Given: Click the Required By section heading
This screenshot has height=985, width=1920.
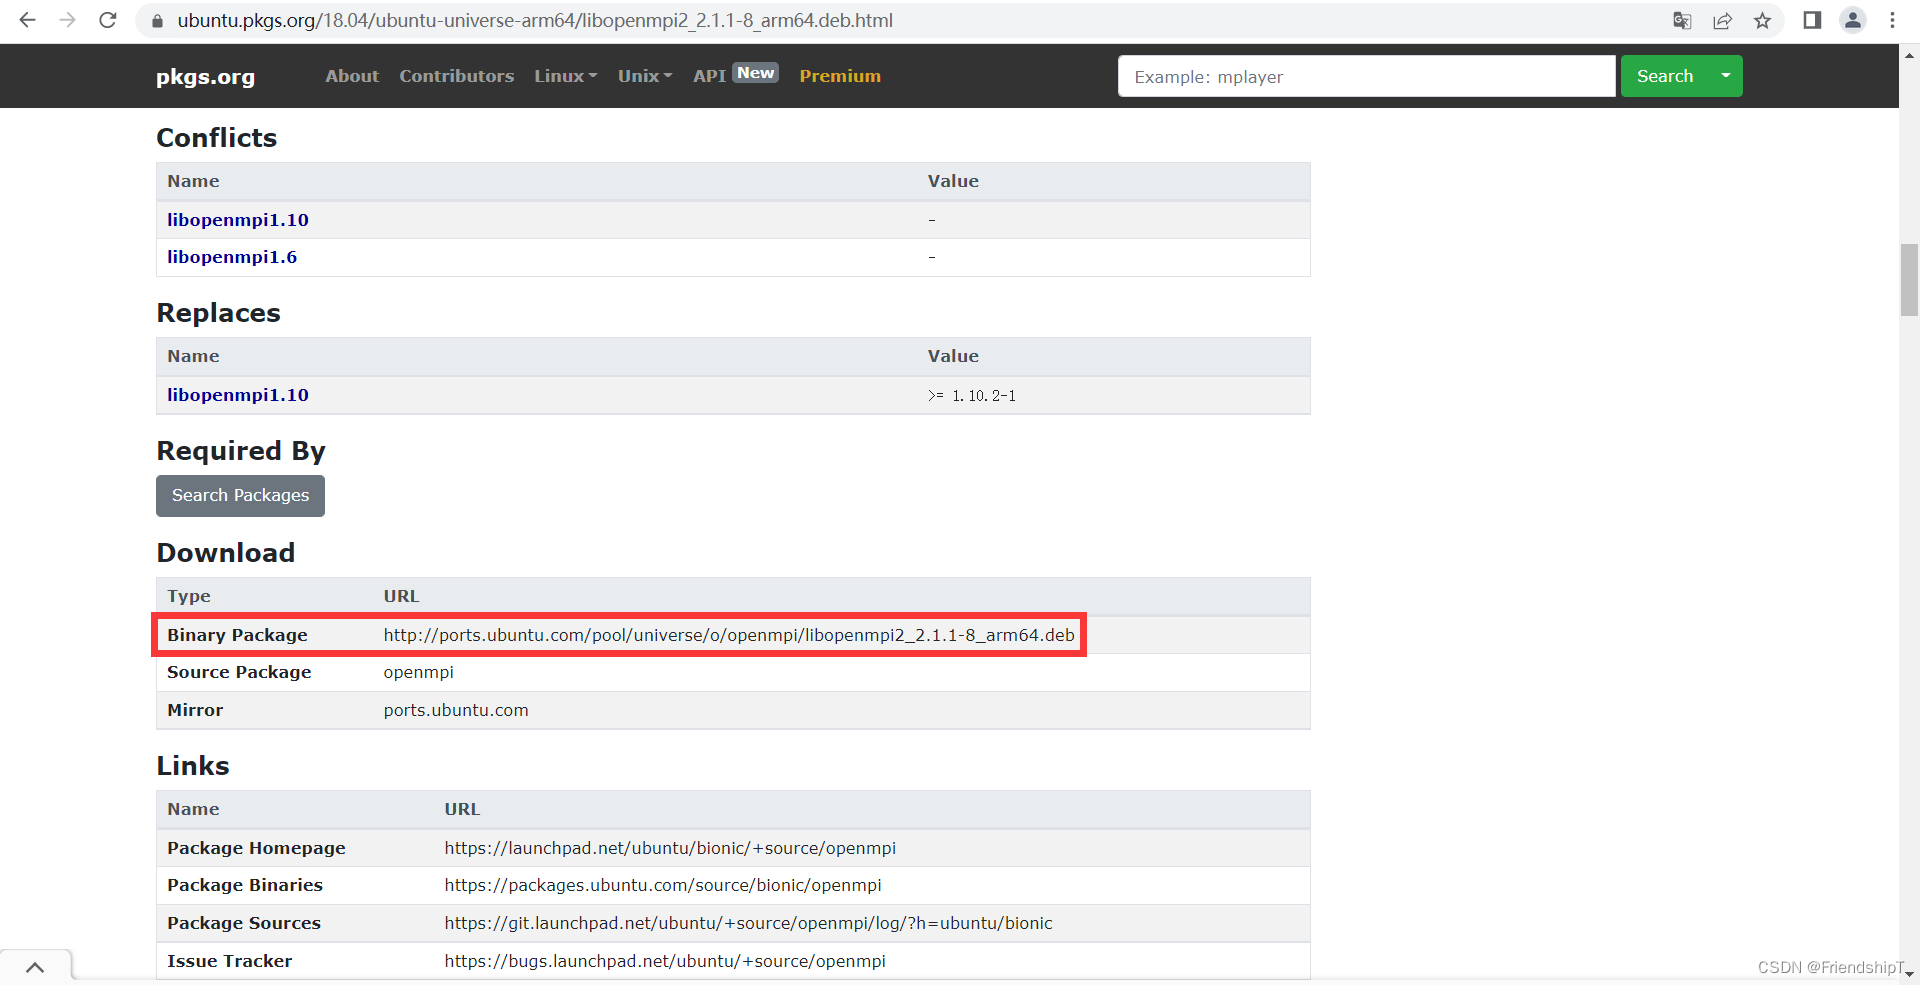Looking at the screenshot, I should point(241,451).
